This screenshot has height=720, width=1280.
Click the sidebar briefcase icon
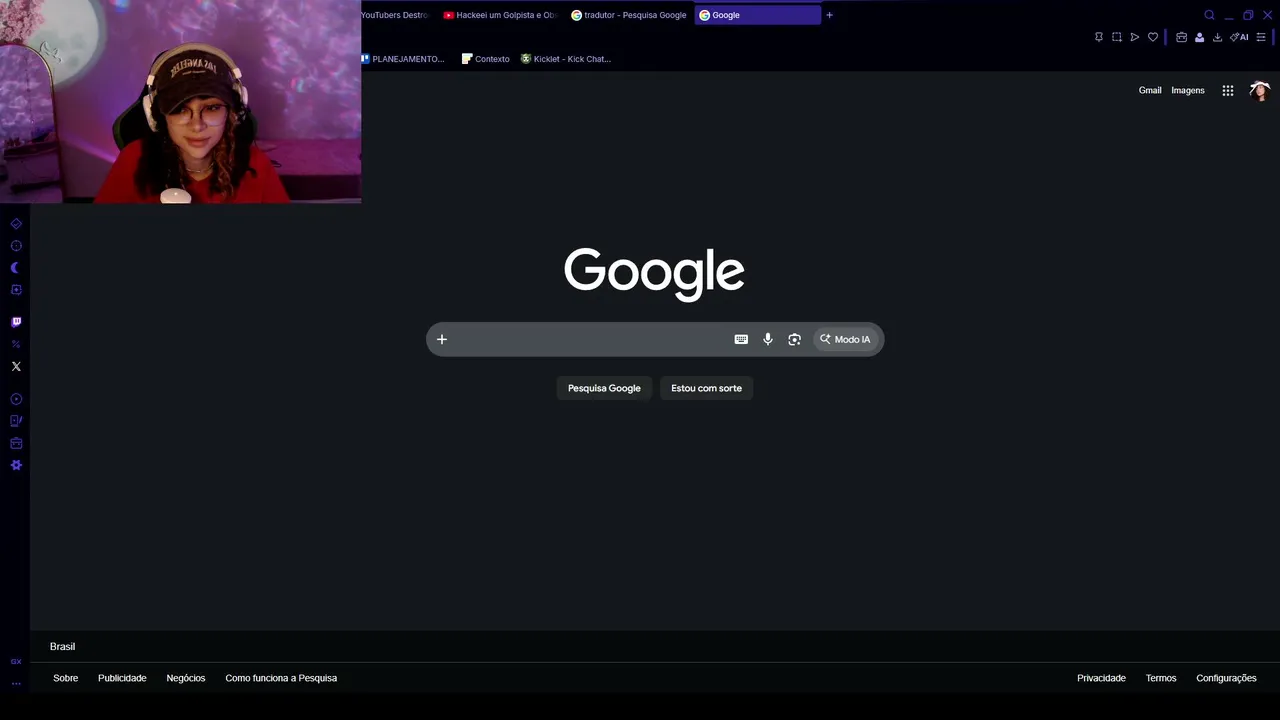[x=16, y=443]
